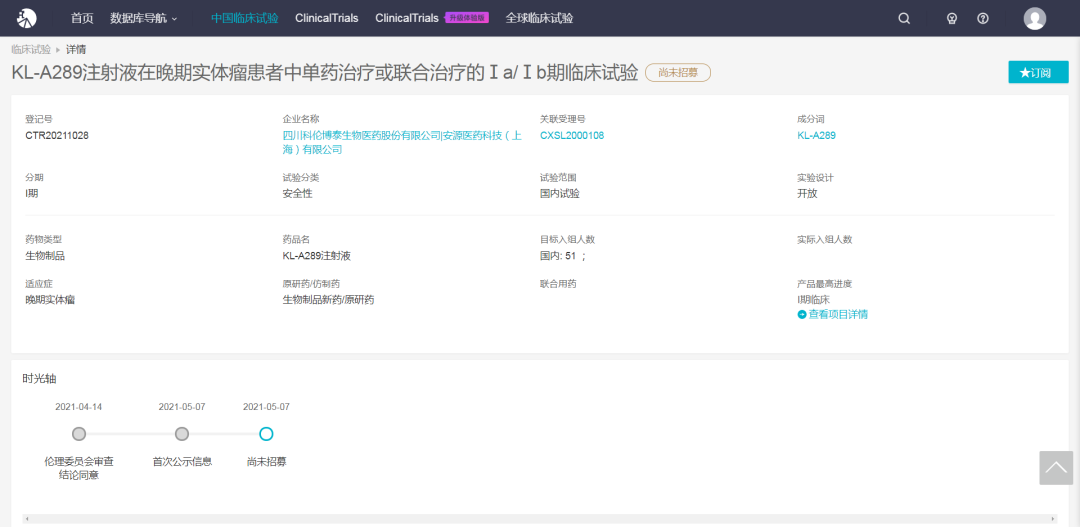The image size is (1080, 527).
Task: Open the KL-A289 ingredient link
Action: 816,136
